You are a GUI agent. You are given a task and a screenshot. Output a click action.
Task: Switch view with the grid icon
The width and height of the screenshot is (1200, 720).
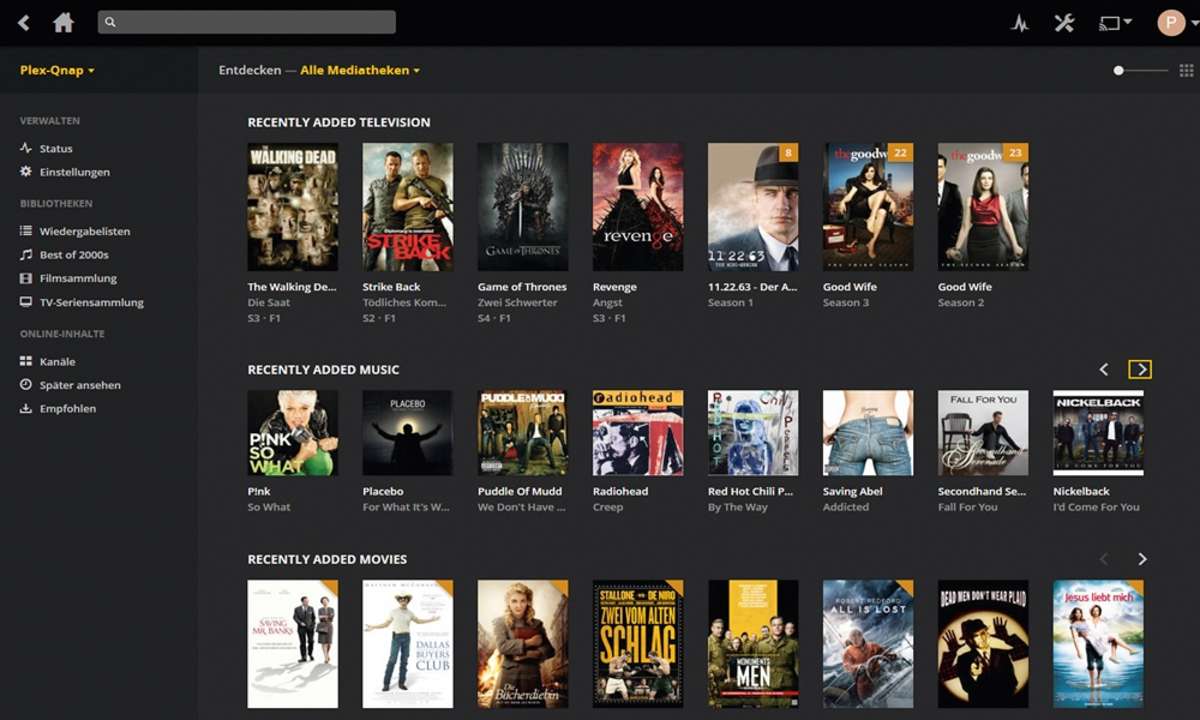[1186, 71]
